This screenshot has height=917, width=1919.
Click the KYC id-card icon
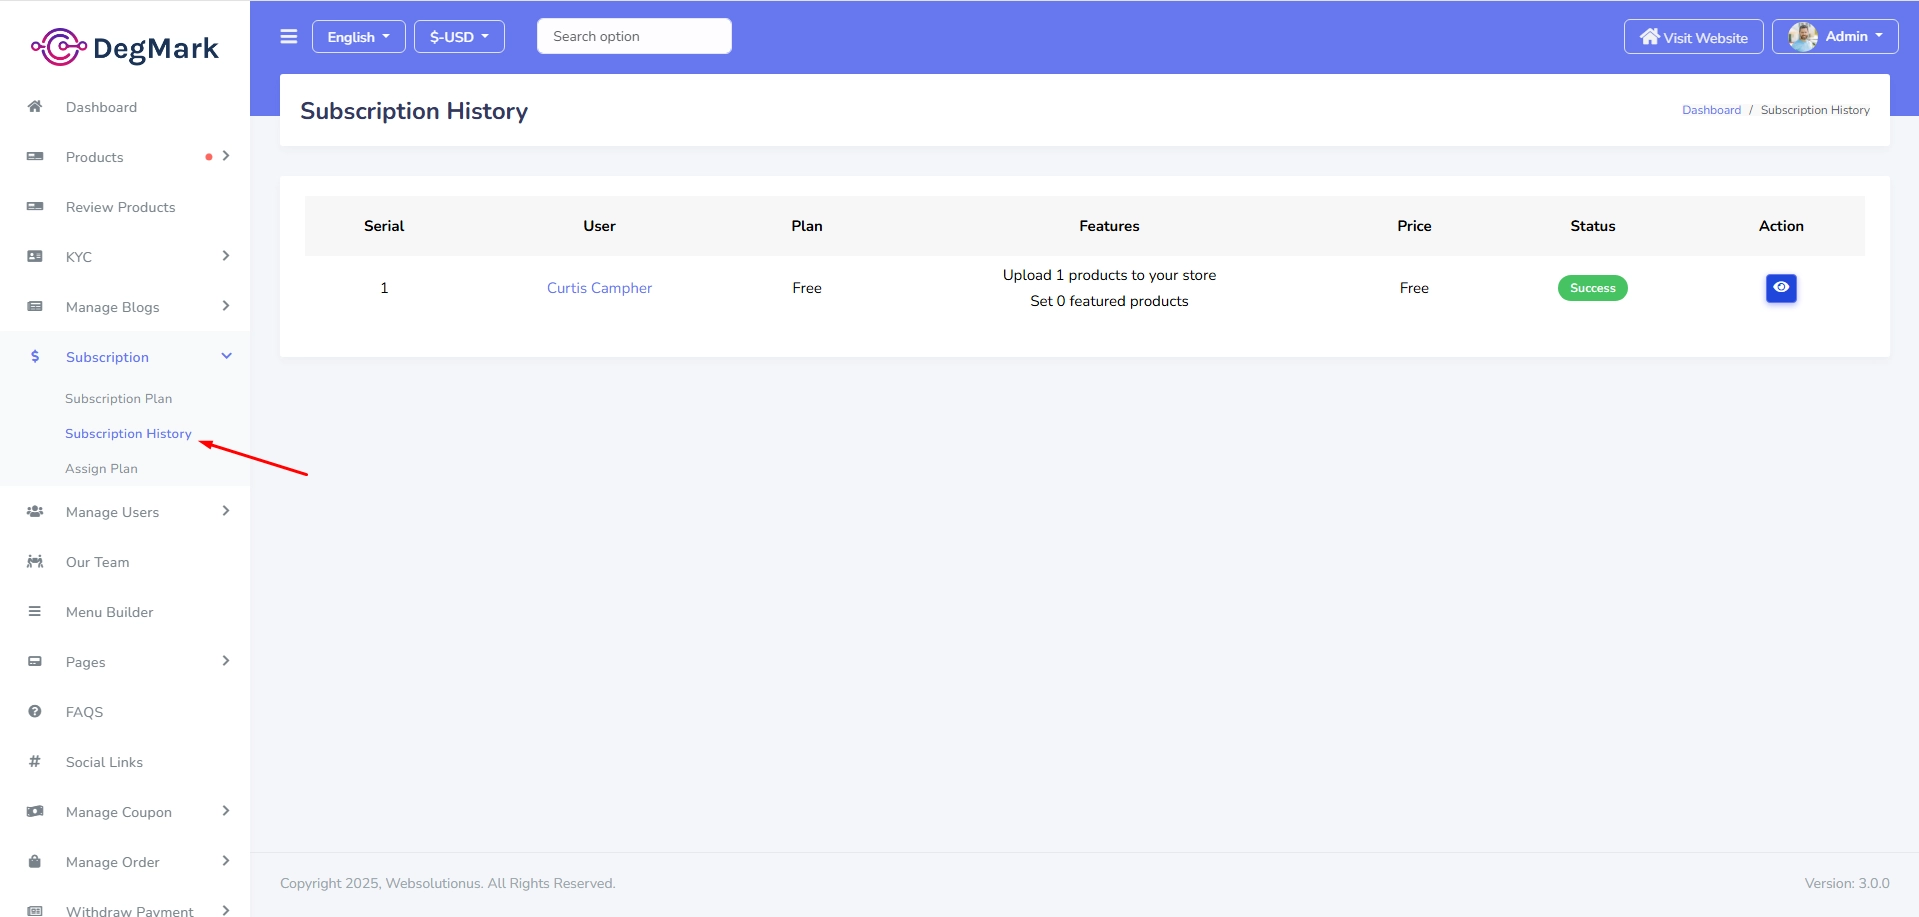click(x=35, y=257)
